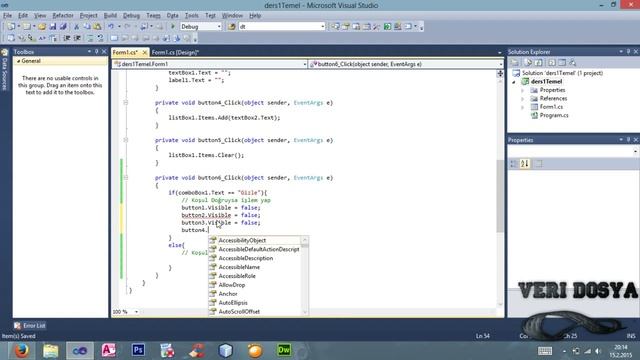Screen dimensions: 640x360
Task: Open the 'dt' find combo box dropdown
Action: tap(322, 27)
